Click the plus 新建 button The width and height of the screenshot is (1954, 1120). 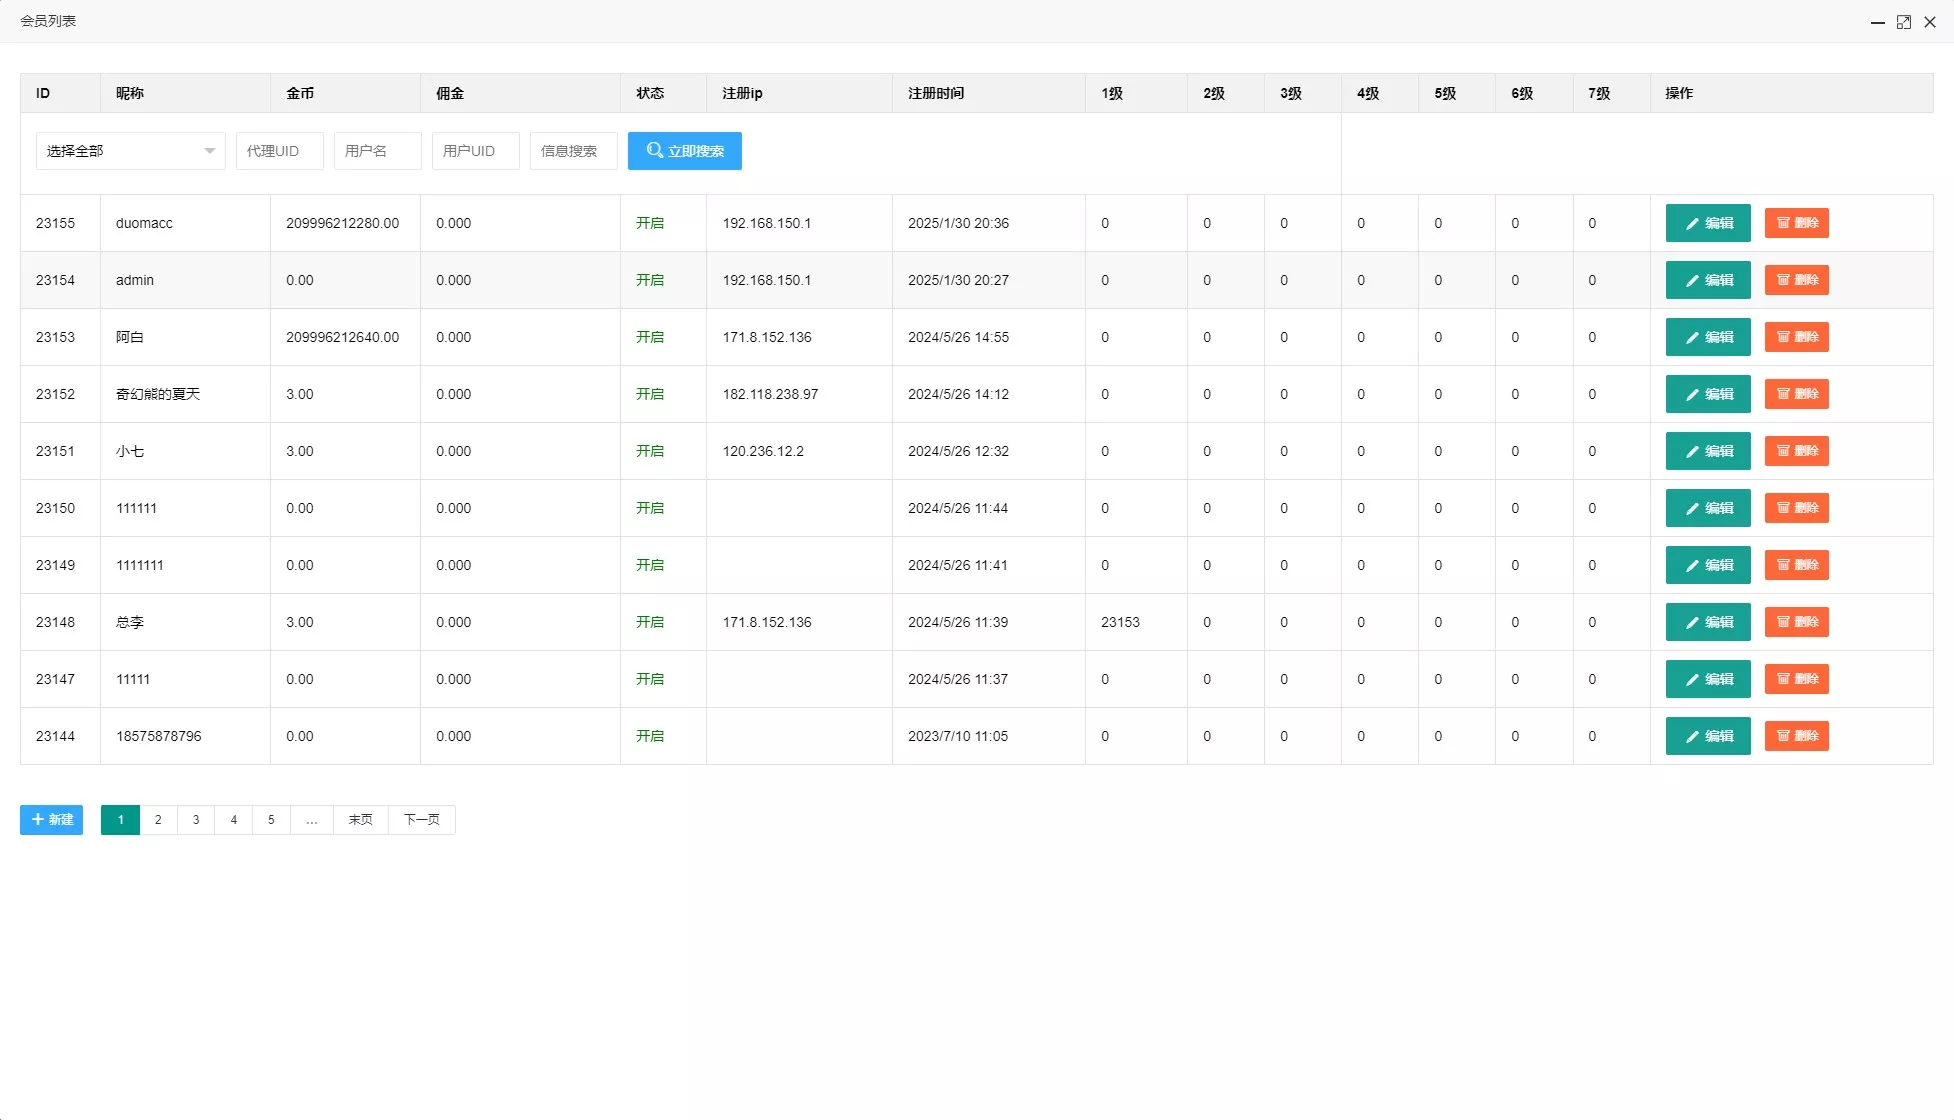51,820
